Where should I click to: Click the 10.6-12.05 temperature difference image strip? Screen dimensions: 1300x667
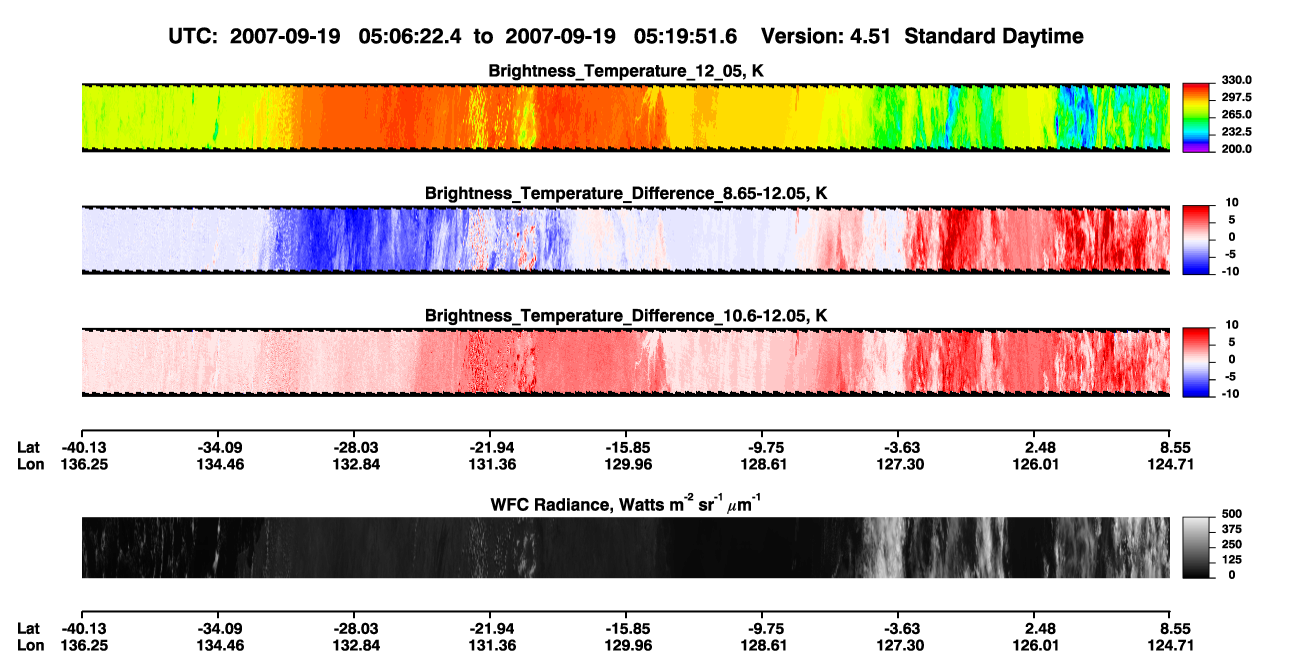pos(625,361)
